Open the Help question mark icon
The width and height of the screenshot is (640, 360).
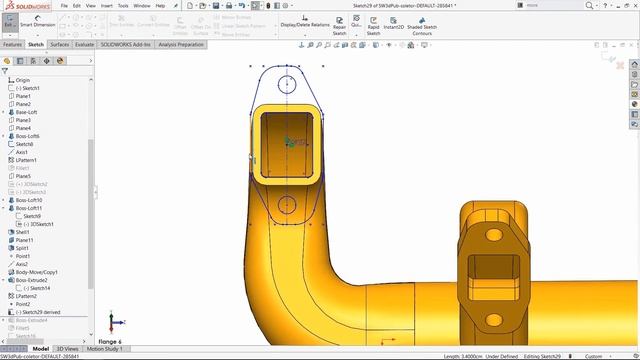point(605,5)
